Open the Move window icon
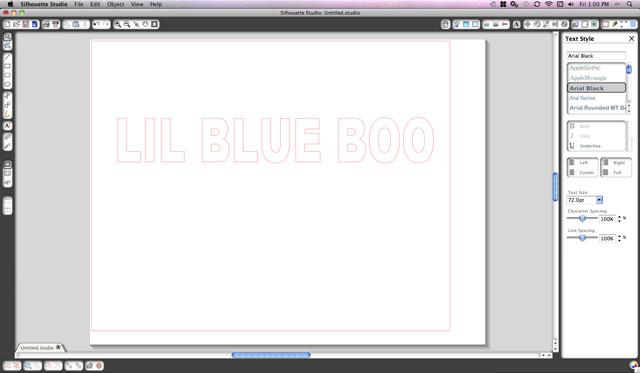Screen dimensions: 640x373 click(x=528, y=24)
